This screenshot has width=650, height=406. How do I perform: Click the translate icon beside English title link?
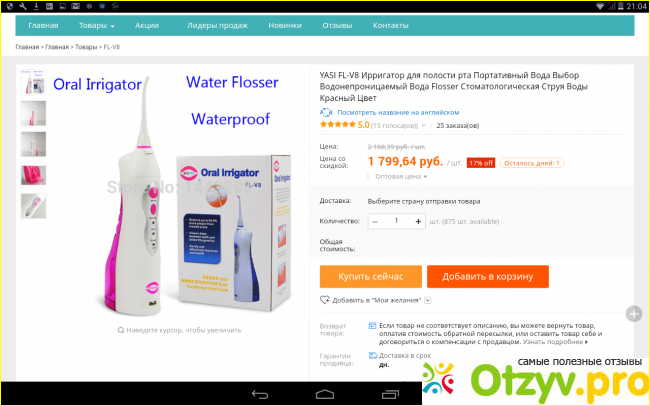point(326,112)
